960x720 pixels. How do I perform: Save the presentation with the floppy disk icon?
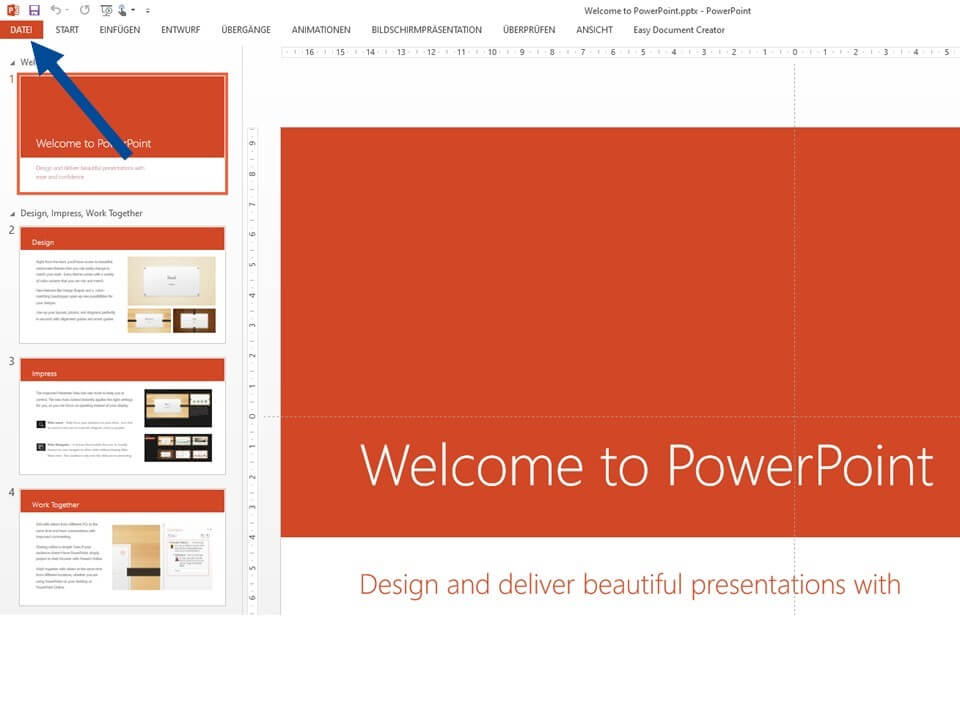34,10
